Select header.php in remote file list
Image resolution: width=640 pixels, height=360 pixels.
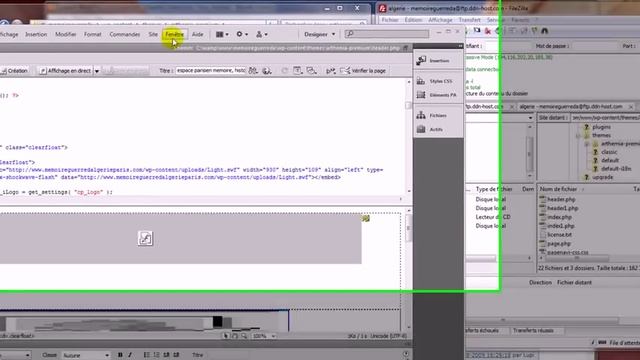[x=561, y=199]
